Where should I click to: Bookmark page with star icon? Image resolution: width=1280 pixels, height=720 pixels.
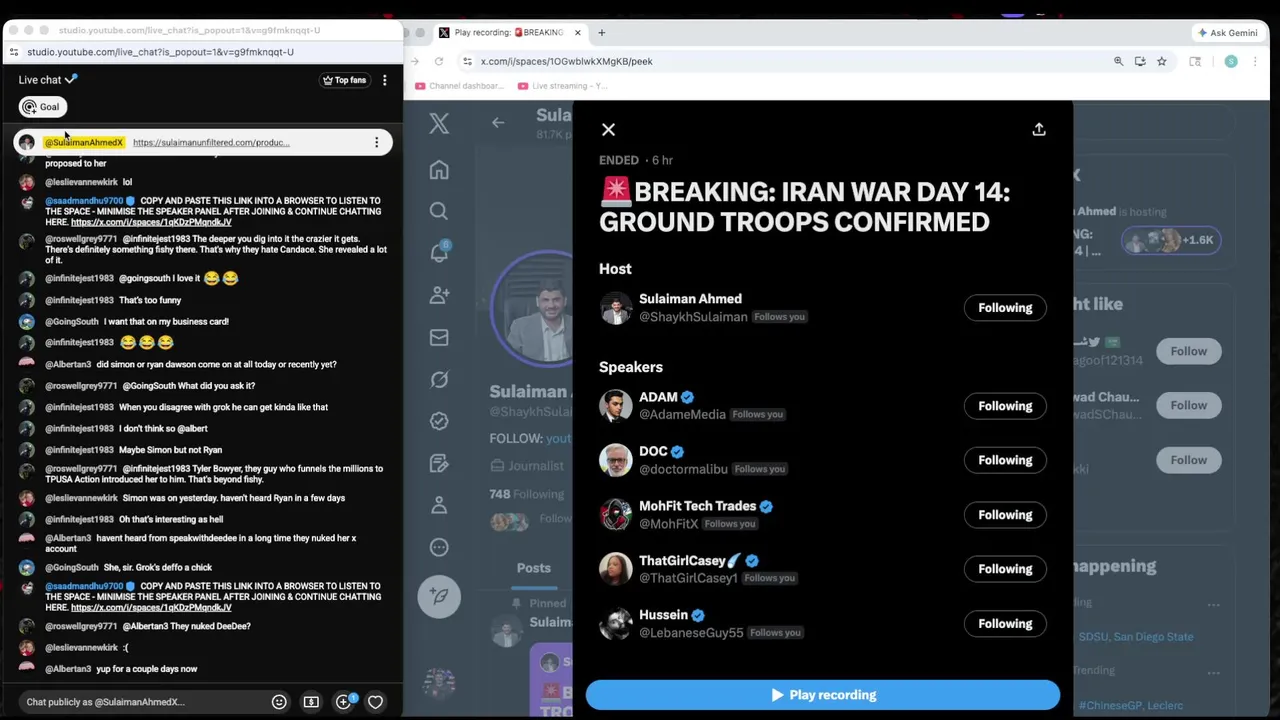[x=1161, y=61]
